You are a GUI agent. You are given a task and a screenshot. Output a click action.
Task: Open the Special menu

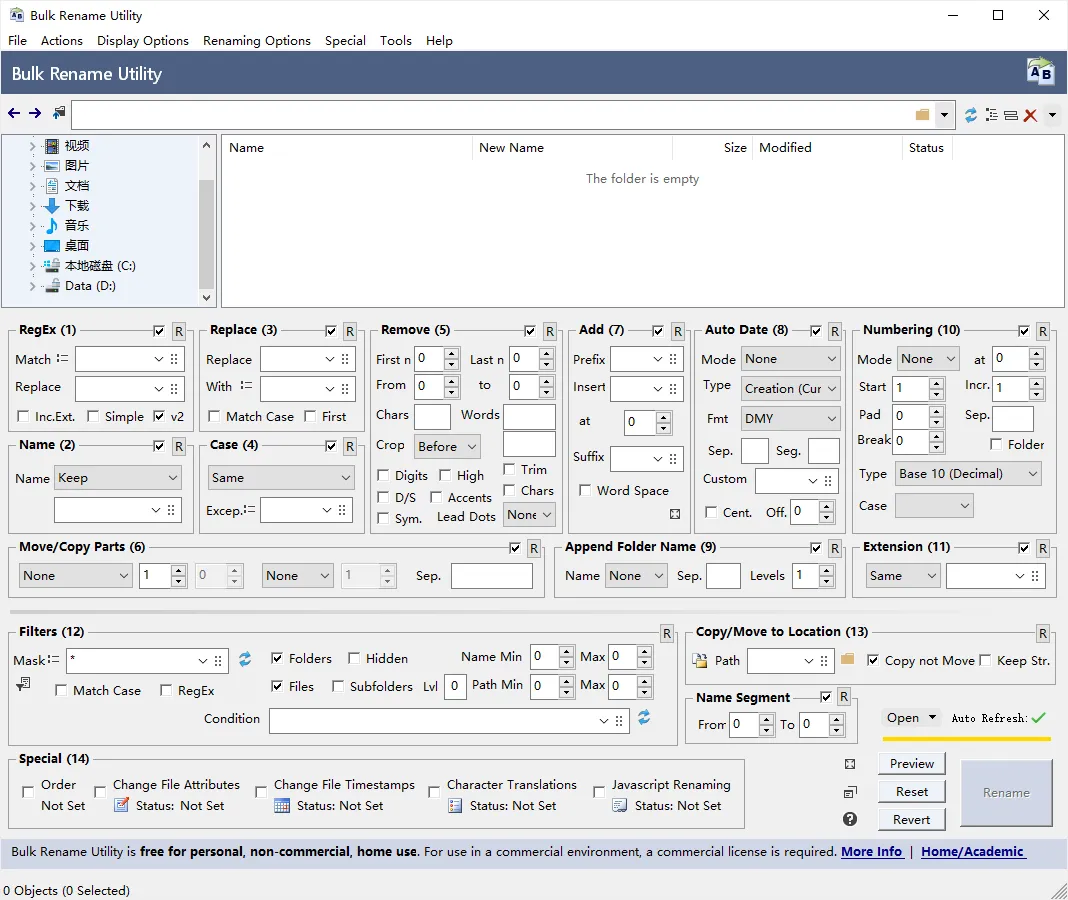(345, 40)
